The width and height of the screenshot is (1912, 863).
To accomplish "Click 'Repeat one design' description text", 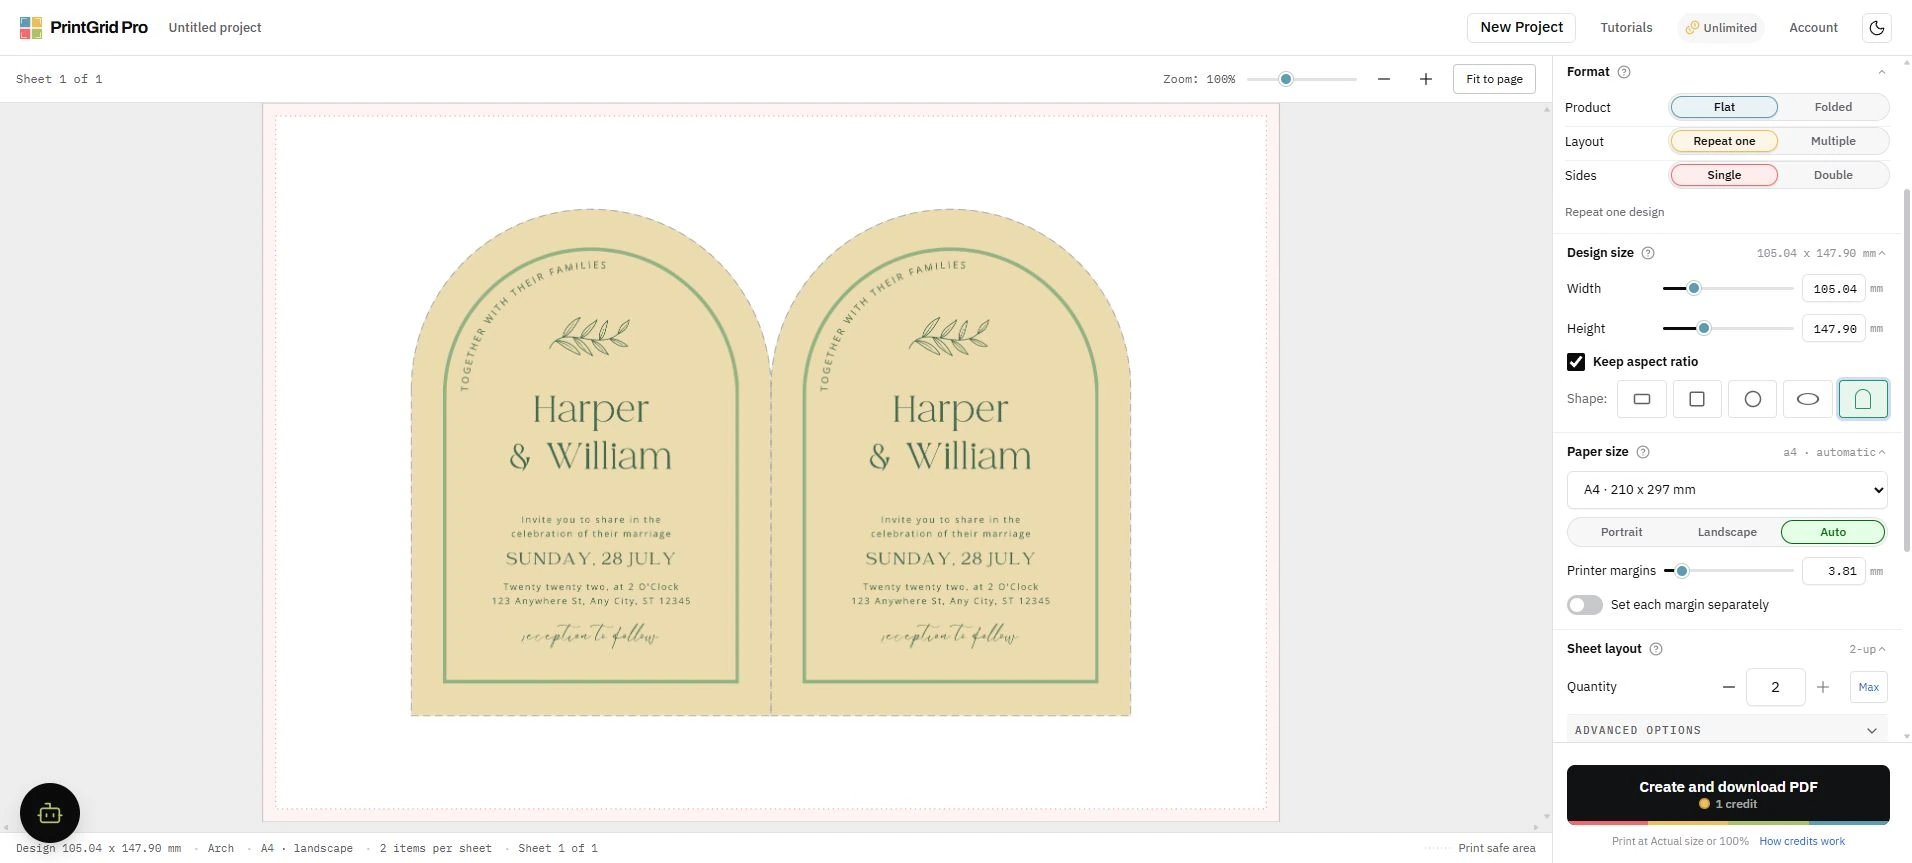I will tap(1614, 212).
